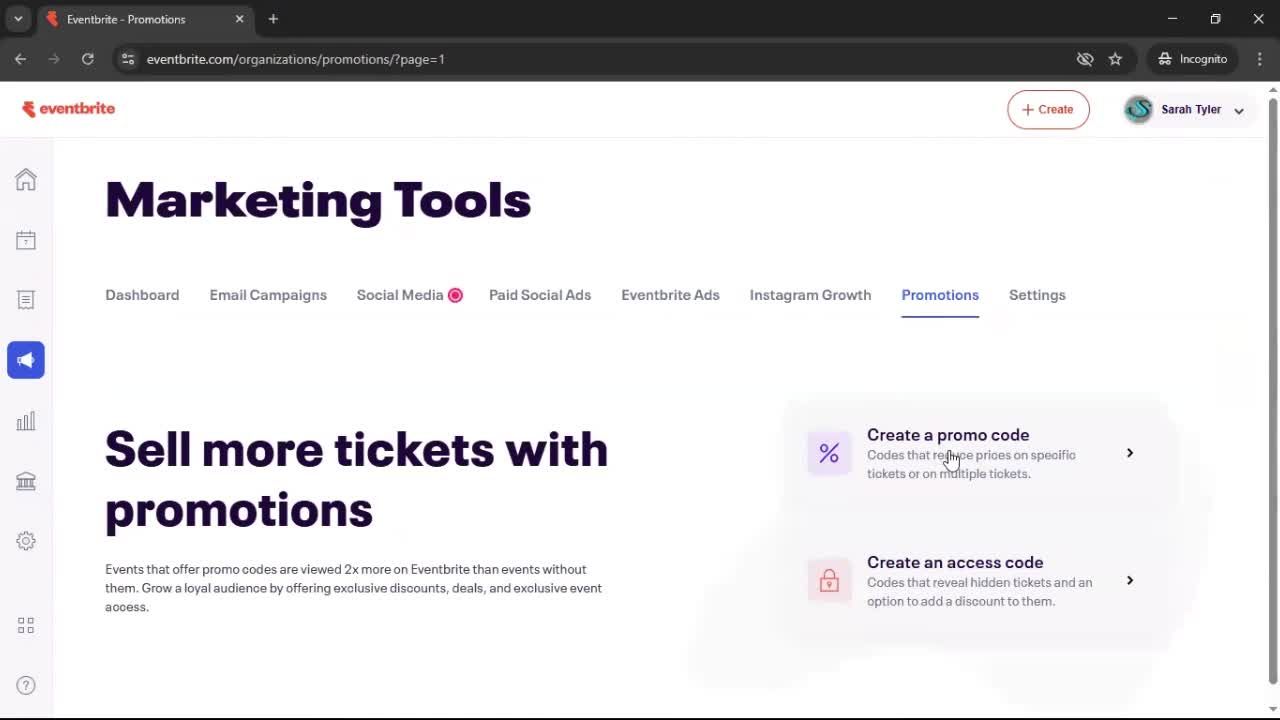Switch to the marketing Settings tab
This screenshot has width=1280, height=720.
point(1037,295)
